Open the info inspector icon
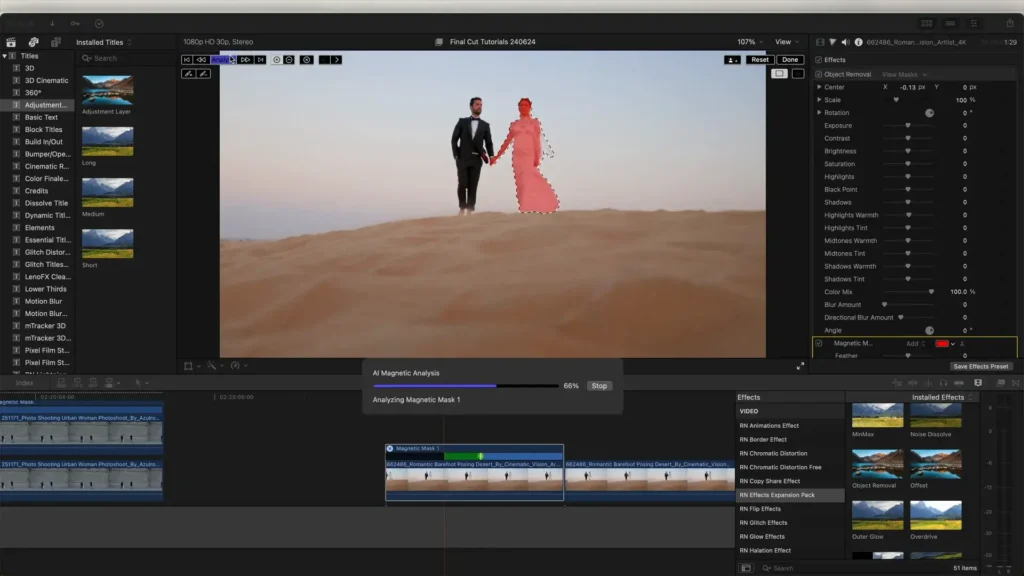The height and width of the screenshot is (576, 1024). 859,42
